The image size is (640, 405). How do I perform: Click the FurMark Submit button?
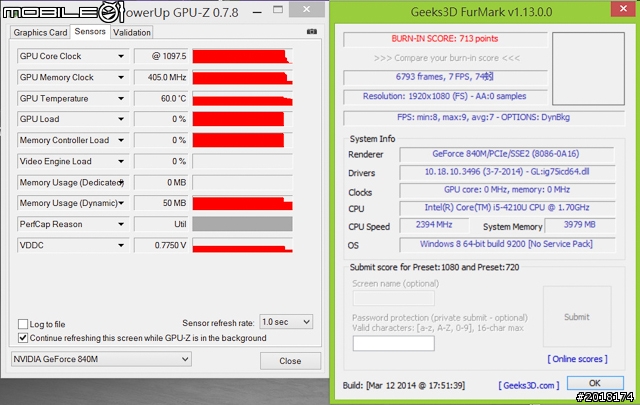click(x=577, y=317)
